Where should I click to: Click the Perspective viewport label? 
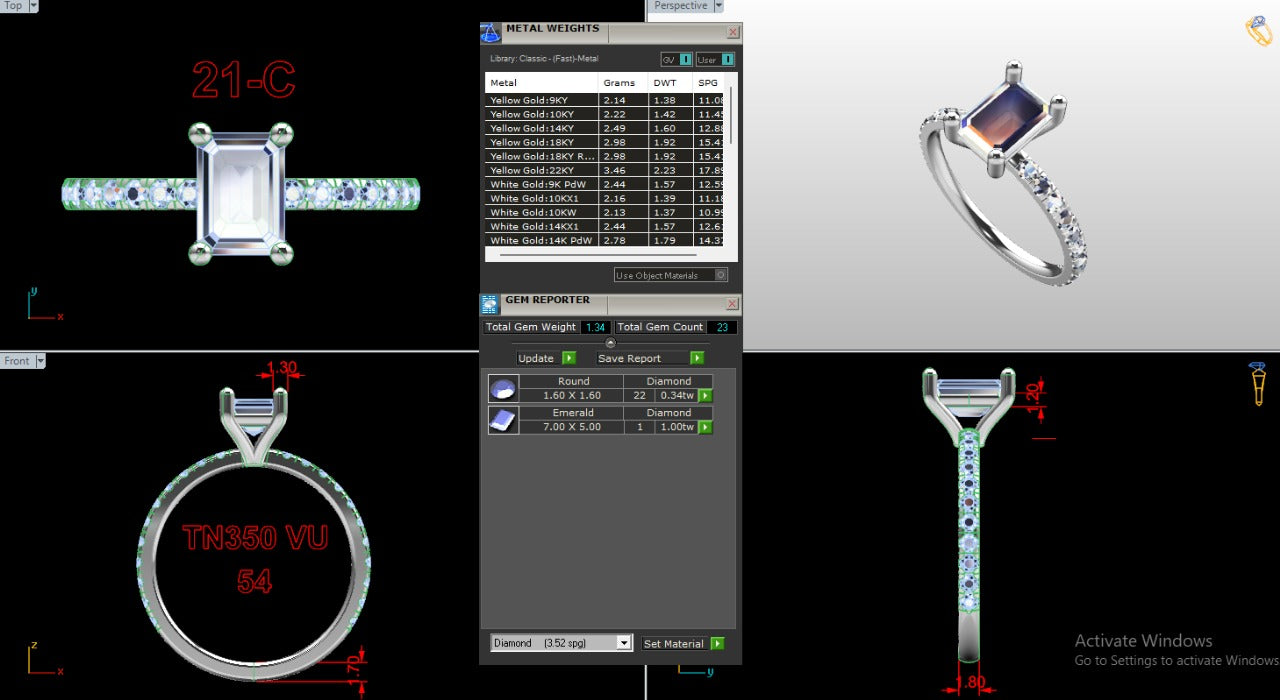(x=681, y=5)
